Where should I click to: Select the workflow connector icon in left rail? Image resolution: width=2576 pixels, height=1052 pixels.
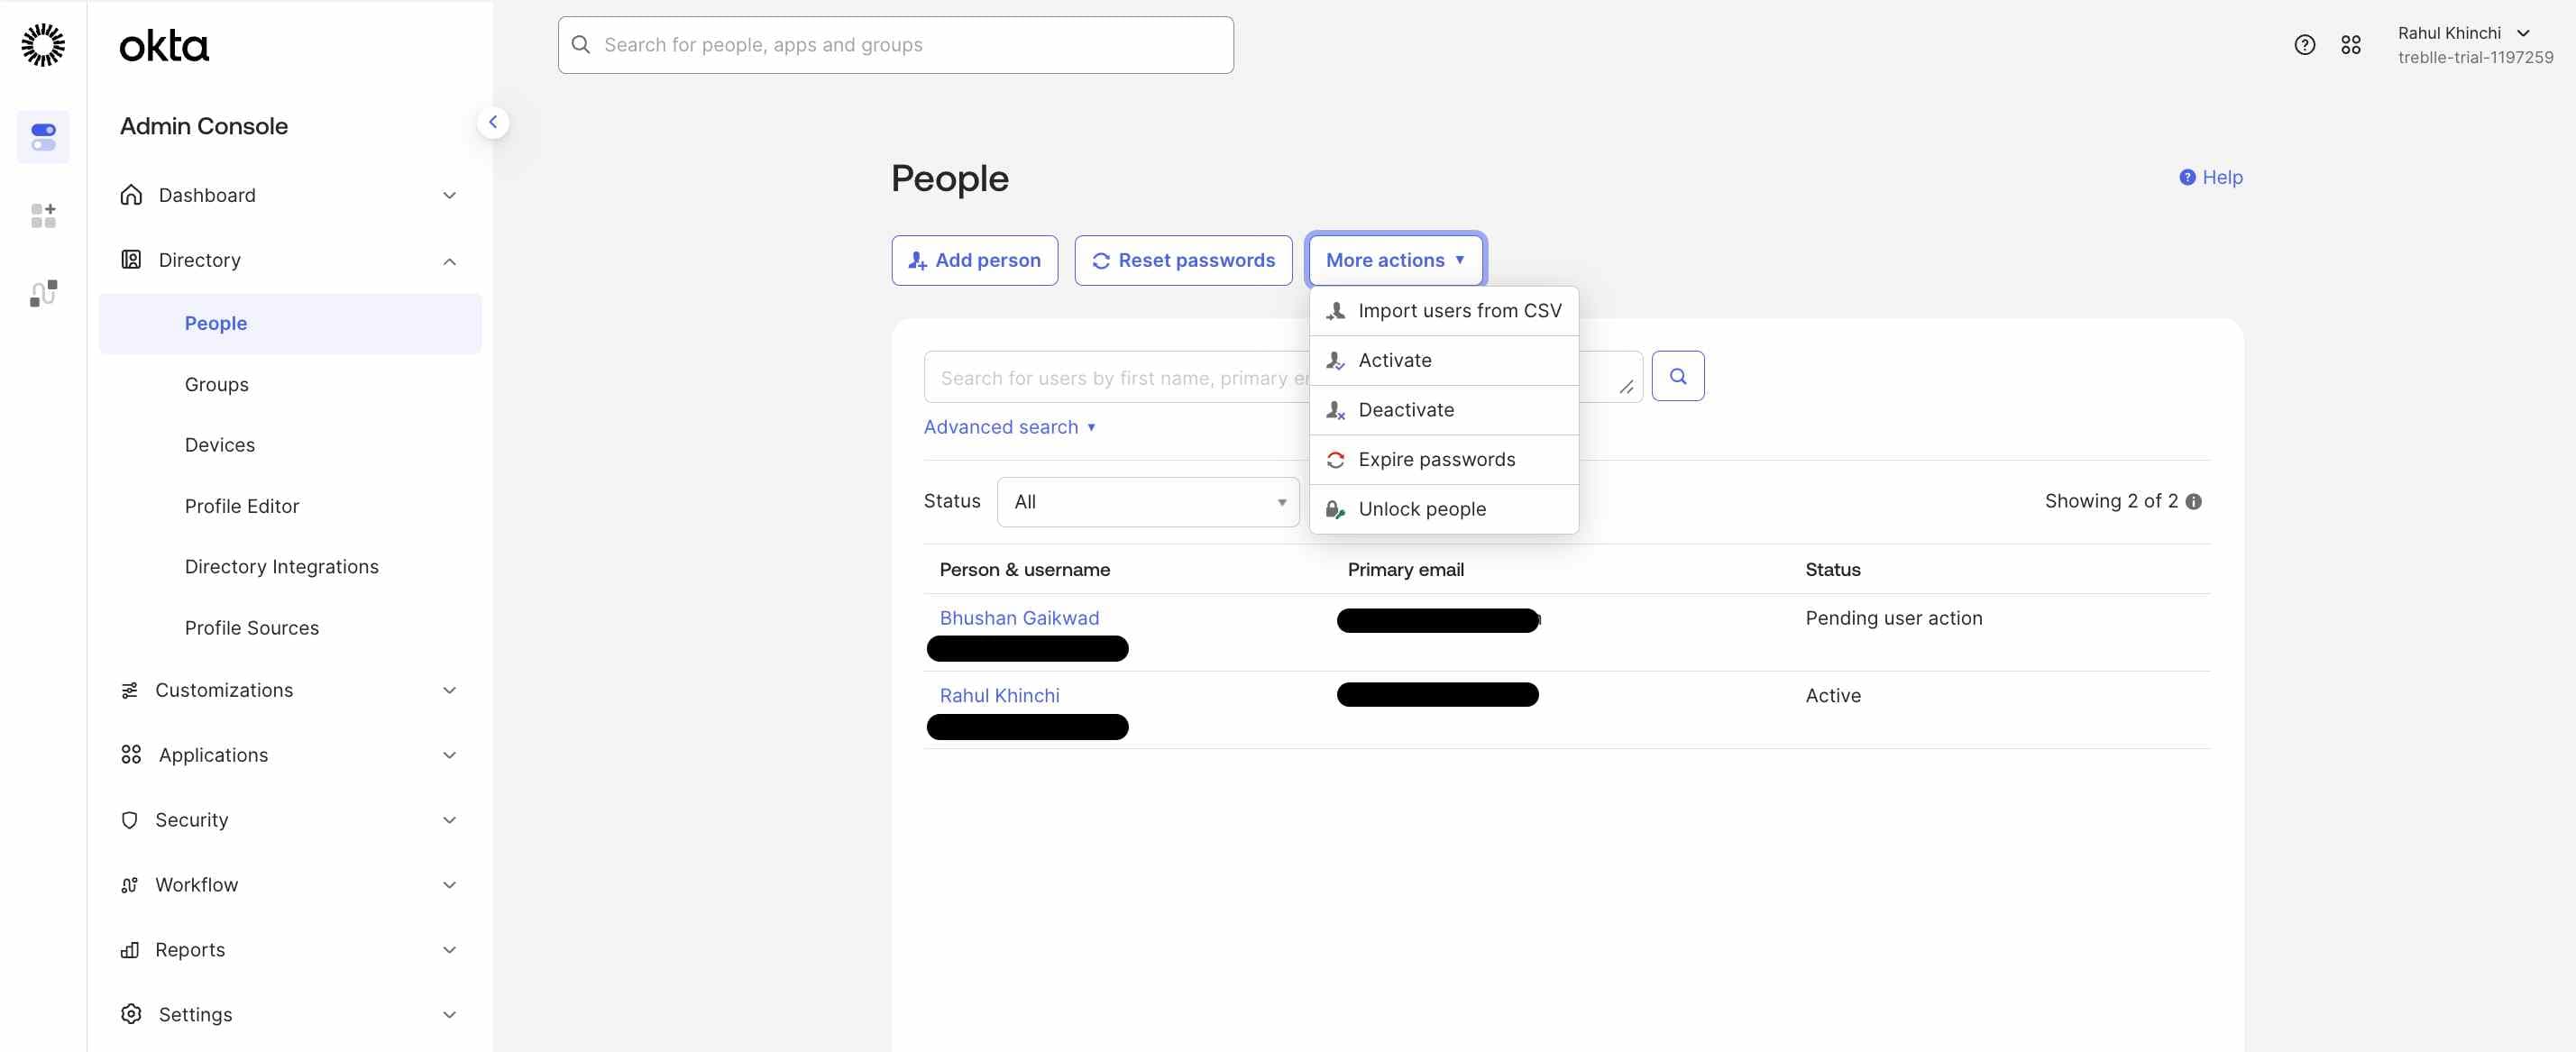tap(43, 293)
